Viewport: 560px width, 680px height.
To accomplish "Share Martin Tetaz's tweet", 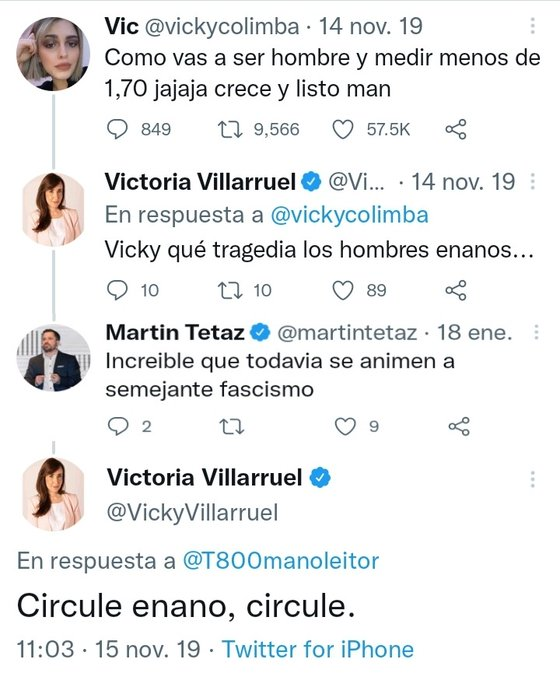I will pyautogui.click(x=458, y=427).
